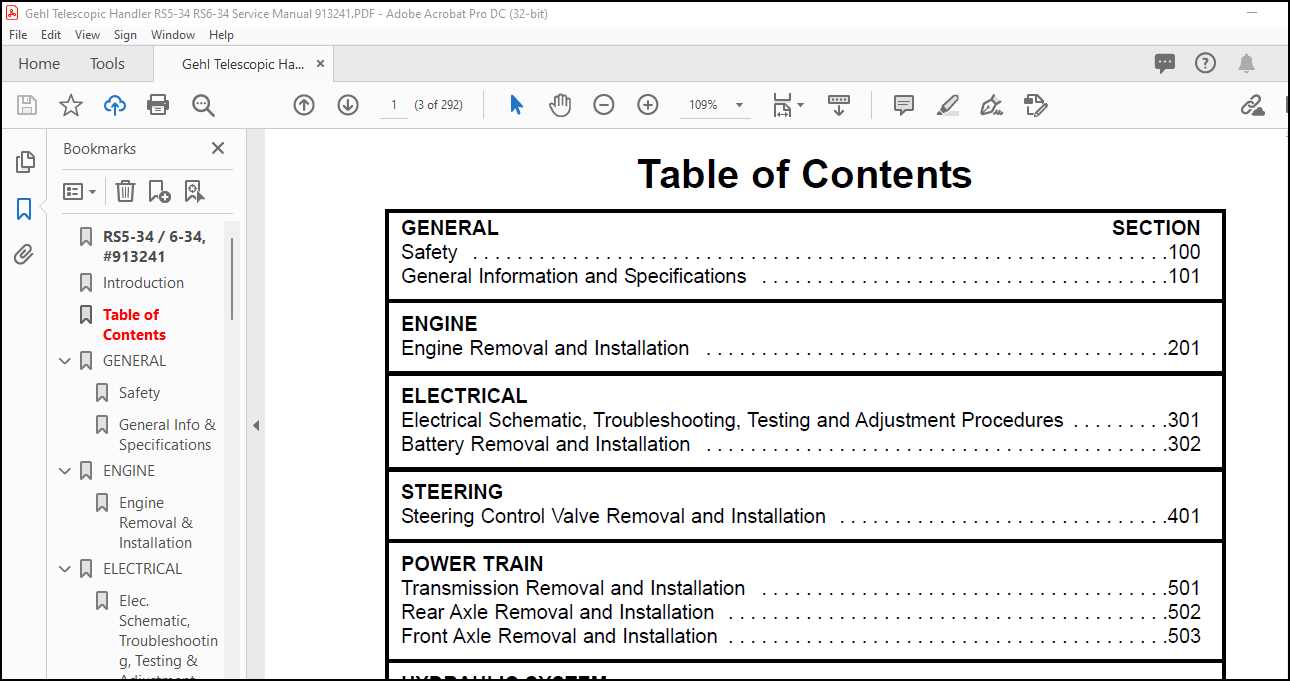
Task: Click the page number input field
Action: click(x=394, y=105)
